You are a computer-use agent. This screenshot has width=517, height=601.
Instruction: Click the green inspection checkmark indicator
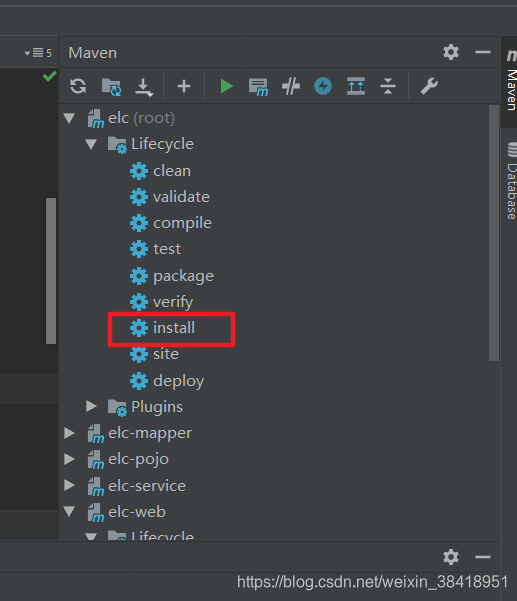click(x=49, y=76)
